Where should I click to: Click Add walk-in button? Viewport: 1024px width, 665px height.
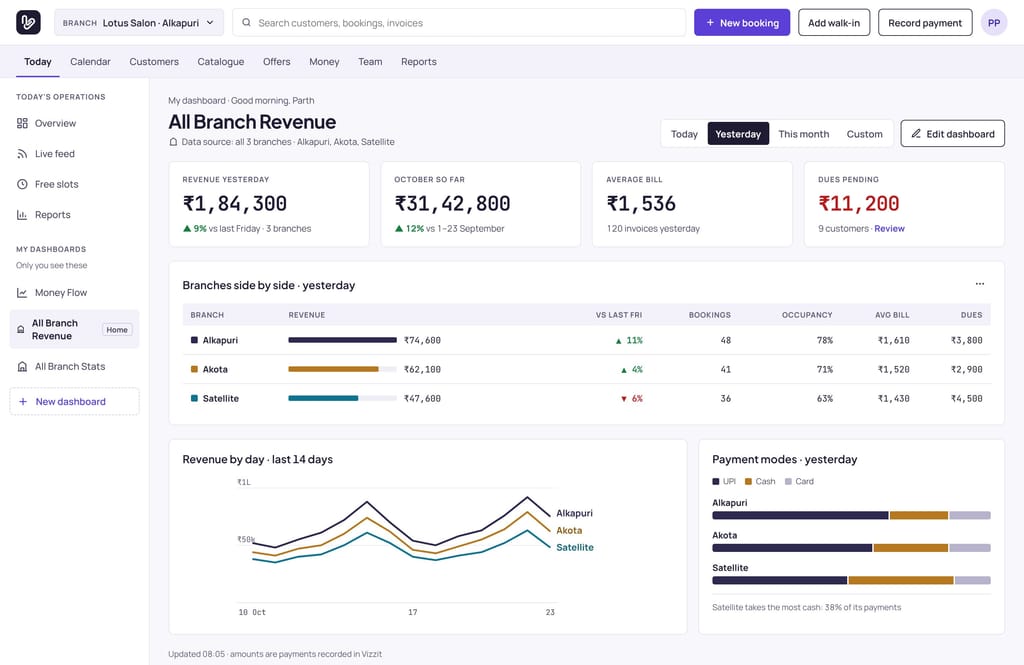coord(834,22)
